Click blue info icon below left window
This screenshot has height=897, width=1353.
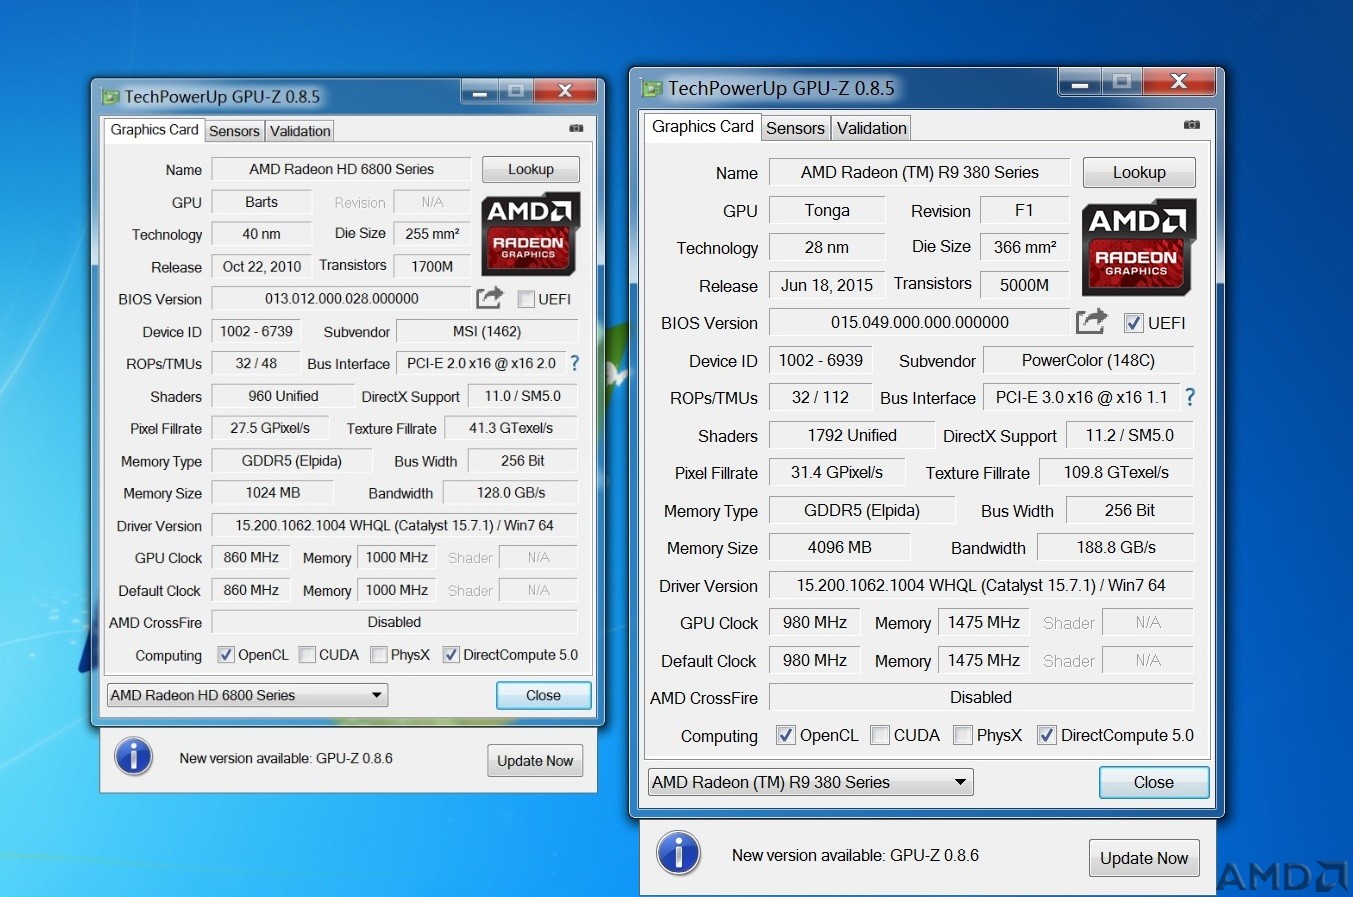tap(133, 756)
